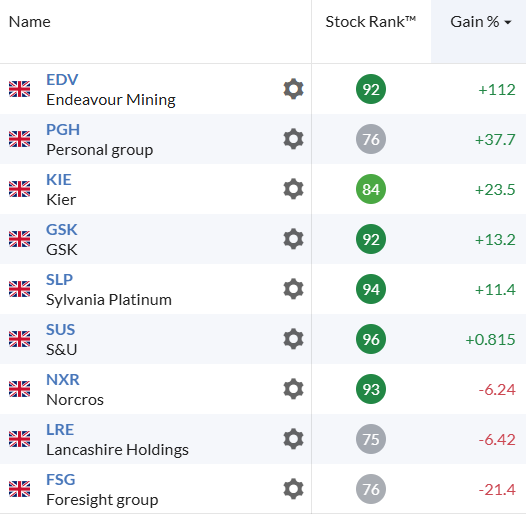Screen dimensions: 526x516
Task: Open settings gear for Endeavour Mining row
Action: tap(294, 89)
